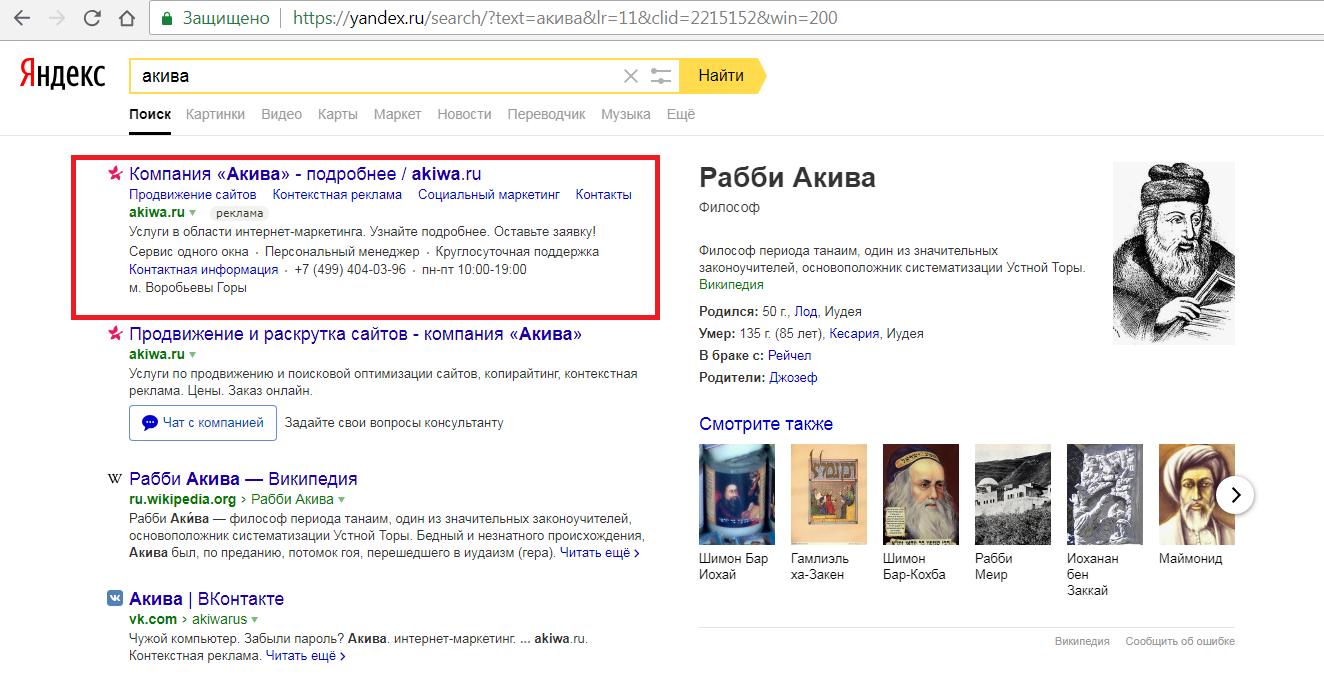Image resolution: width=1324 pixels, height=678 pixels.
Task: Open Продвижение сайтов sitelink
Action: click(x=193, y=195)
